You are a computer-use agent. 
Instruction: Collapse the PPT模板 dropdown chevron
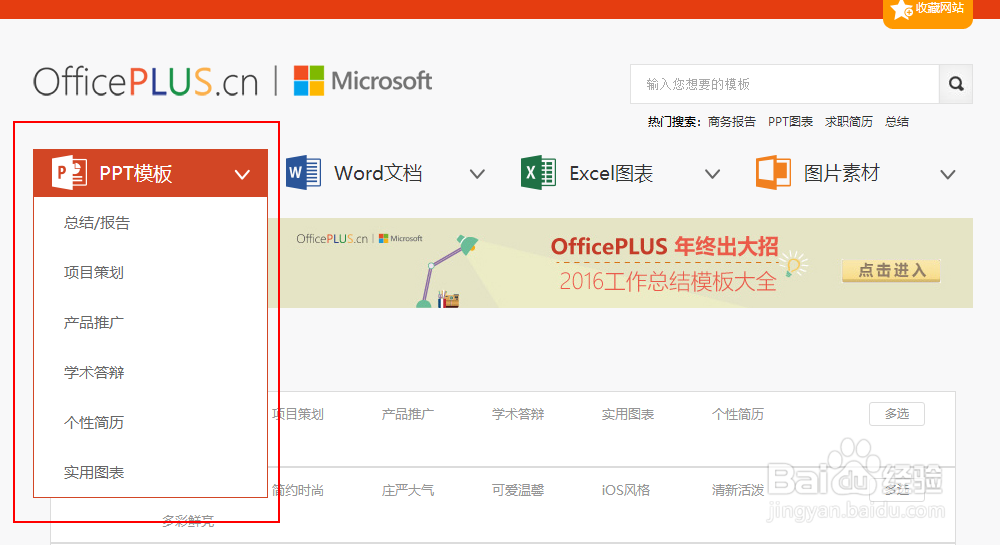pyautogui.click(x=242, y=174)
